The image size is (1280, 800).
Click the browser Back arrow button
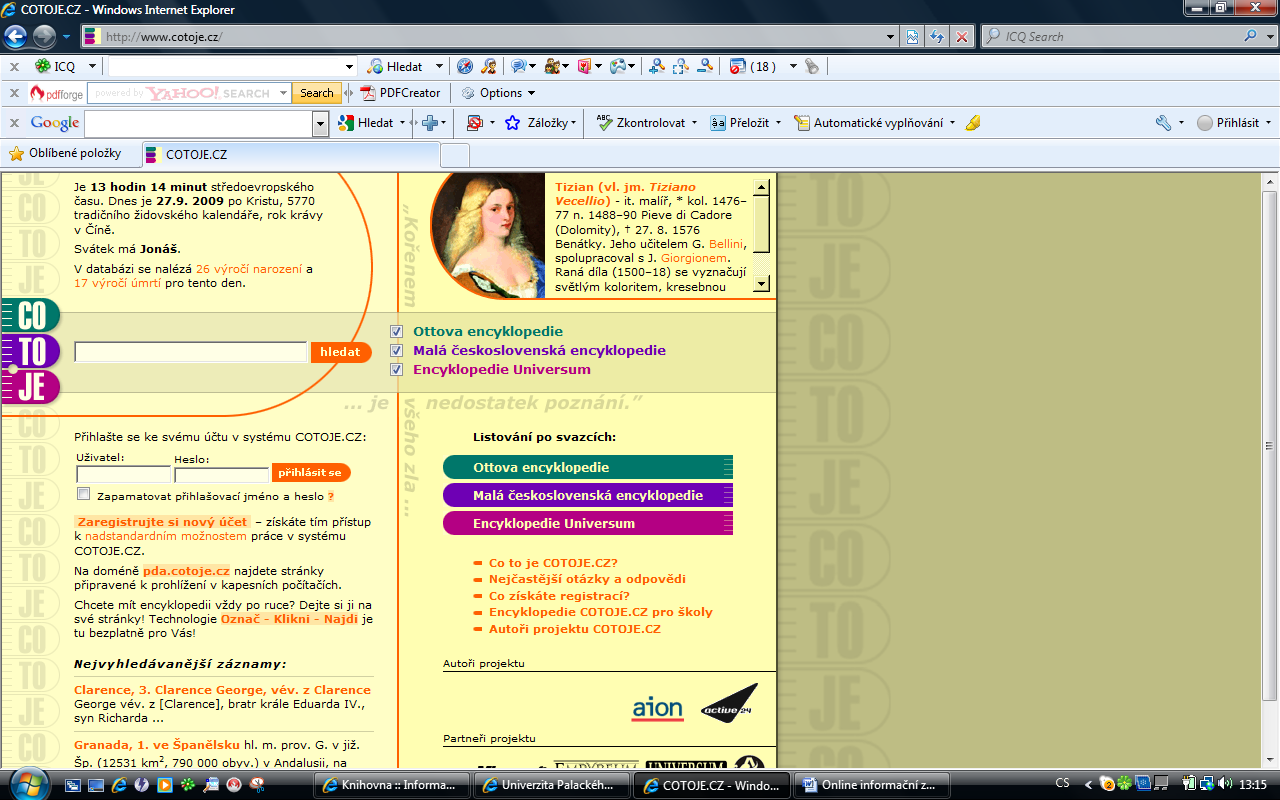point(16,37)
